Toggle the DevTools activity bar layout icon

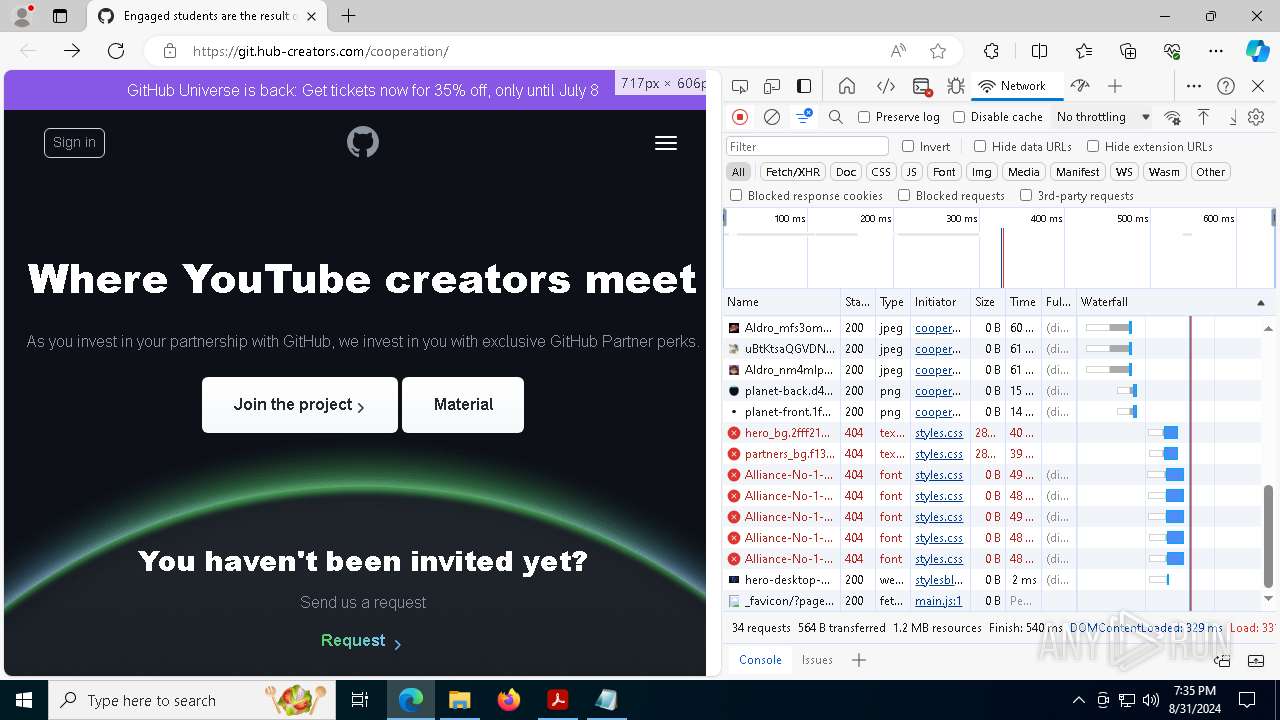pos(804,86)
